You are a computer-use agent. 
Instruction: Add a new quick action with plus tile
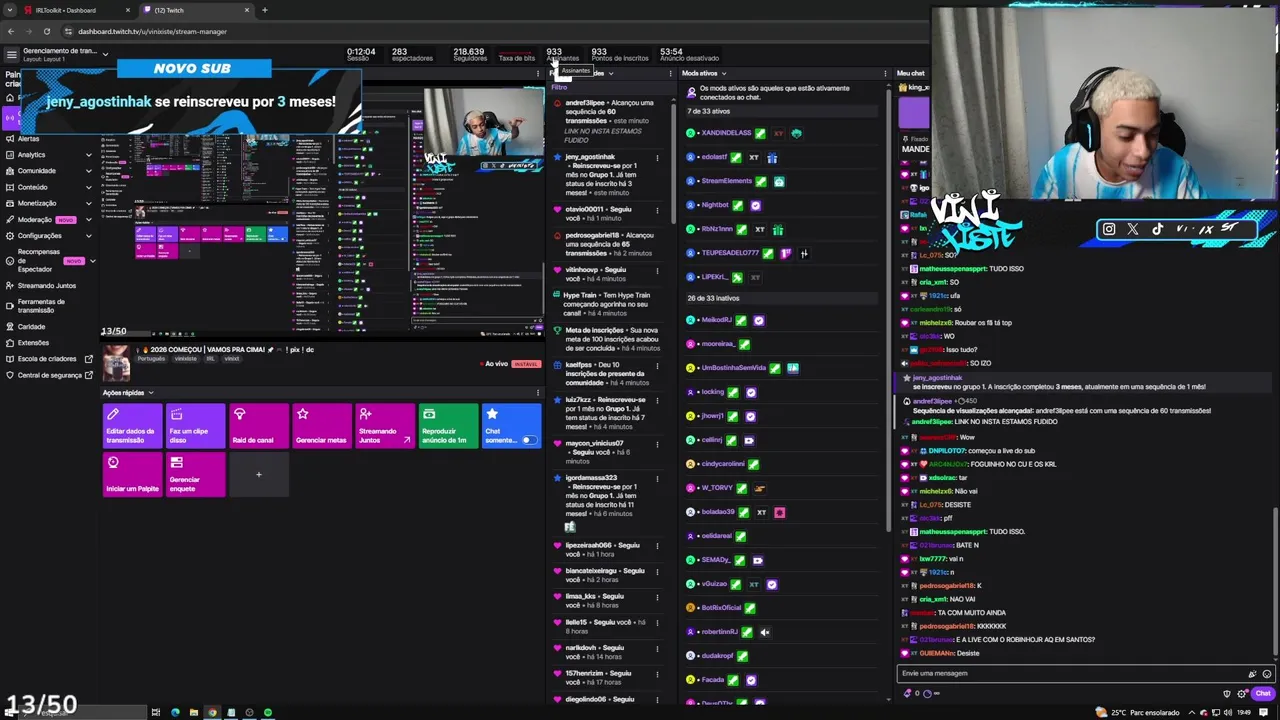(x=258, y=474)
